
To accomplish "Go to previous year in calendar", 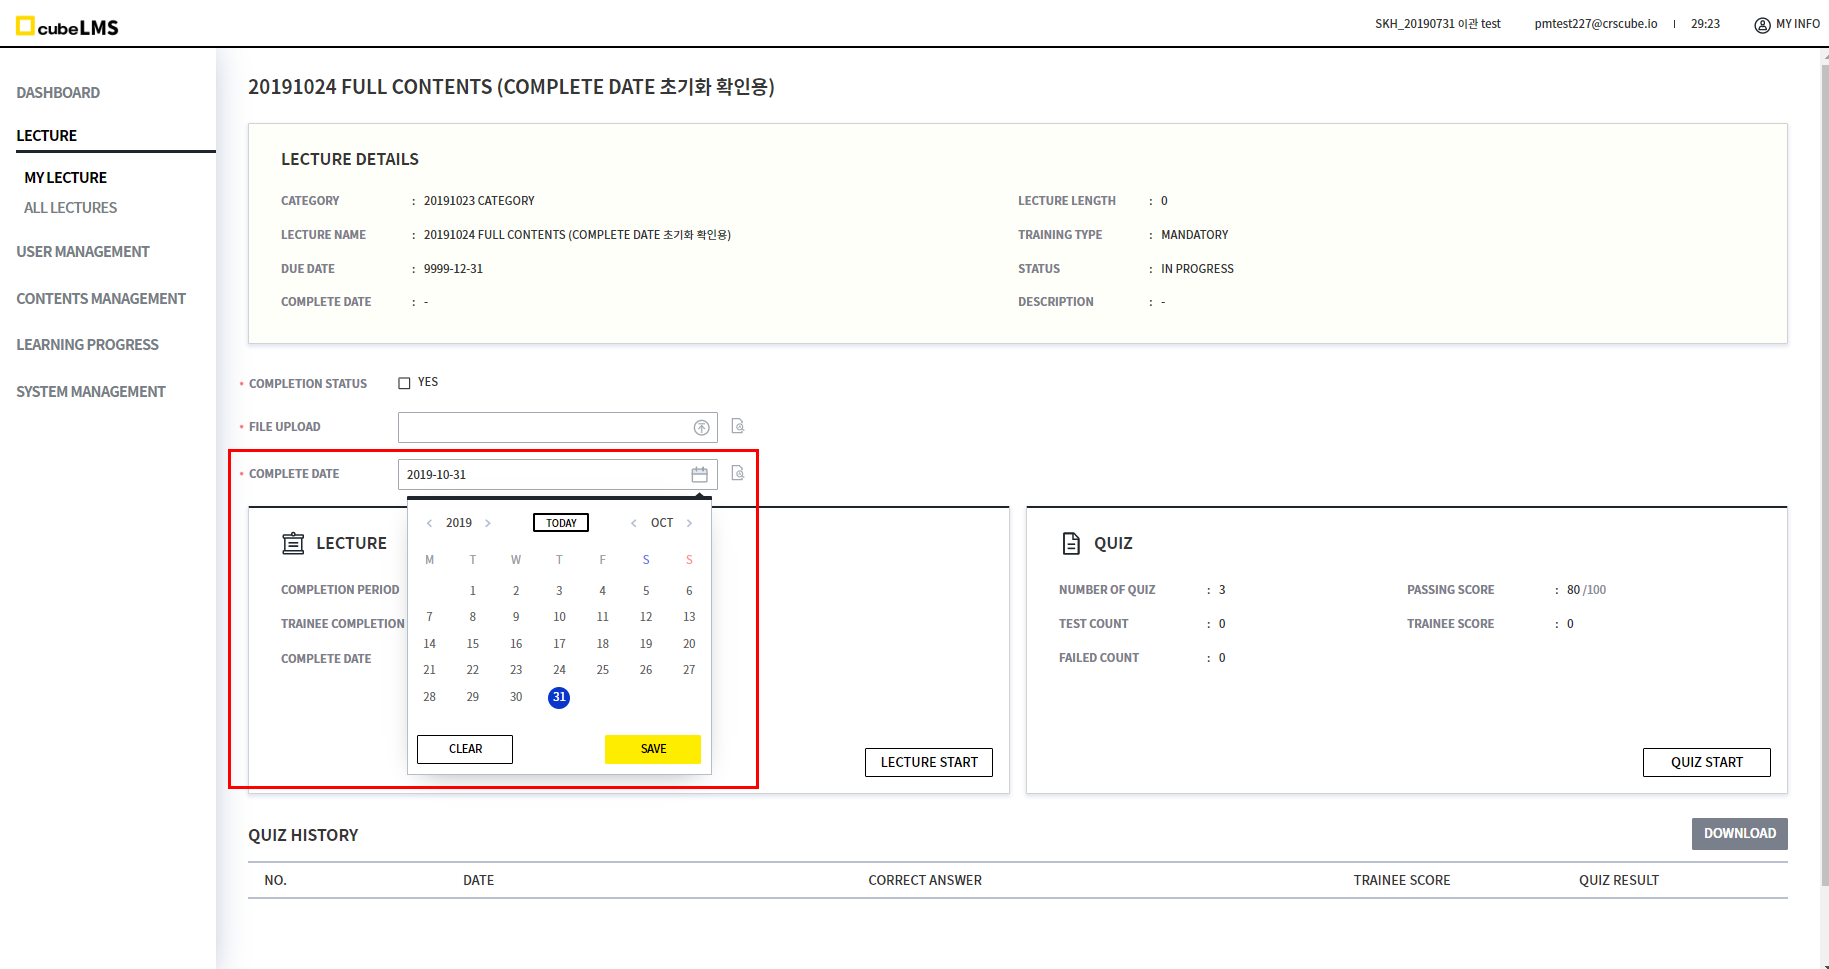I will [429, 523].
